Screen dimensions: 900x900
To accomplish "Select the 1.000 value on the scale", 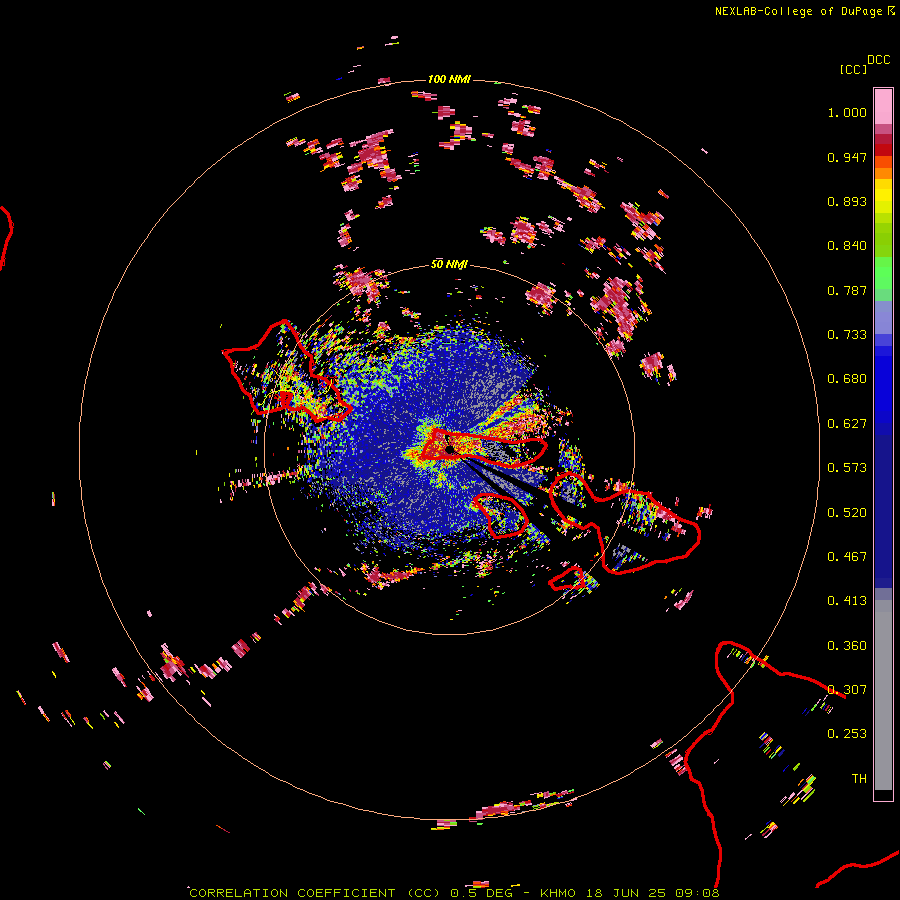I will point(847,112).
